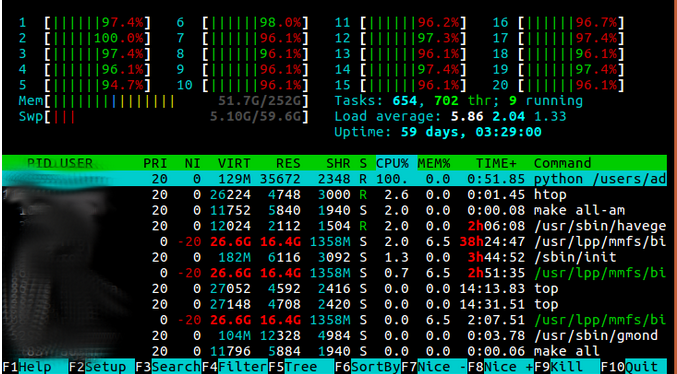Click the Load average values
677x374 pixels.
[509, 117]
